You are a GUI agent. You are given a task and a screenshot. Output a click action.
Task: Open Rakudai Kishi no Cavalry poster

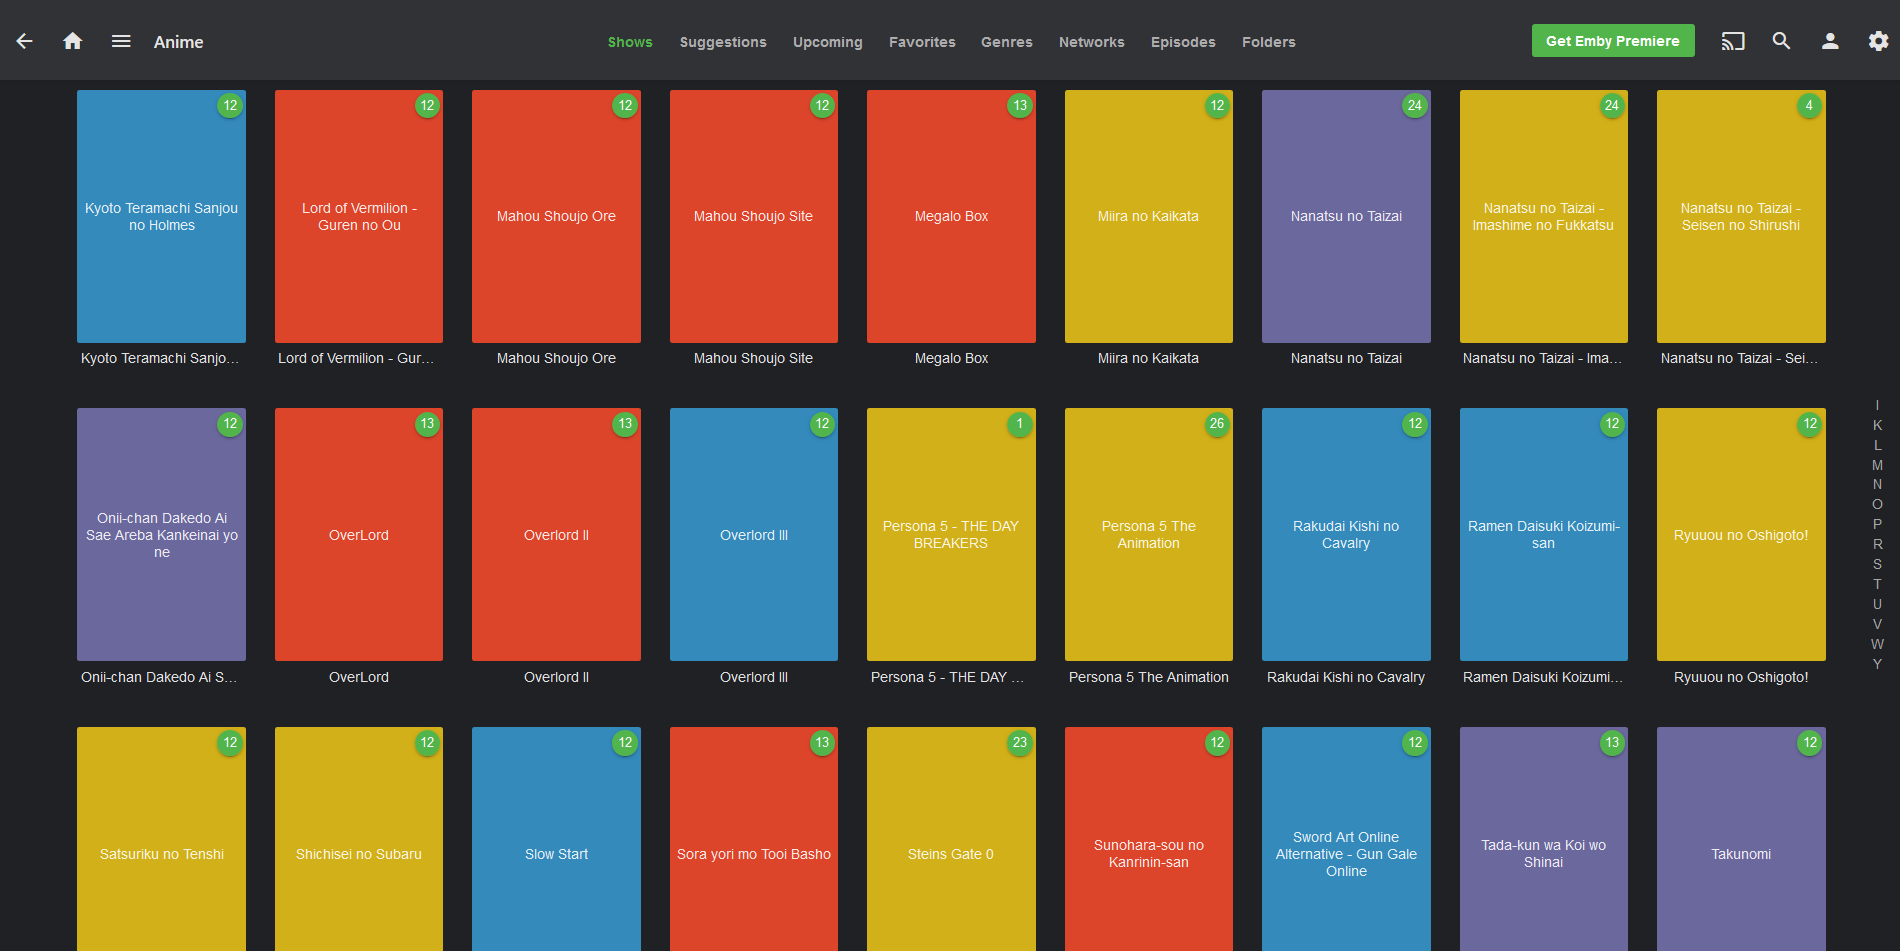tap(1346, 534)
